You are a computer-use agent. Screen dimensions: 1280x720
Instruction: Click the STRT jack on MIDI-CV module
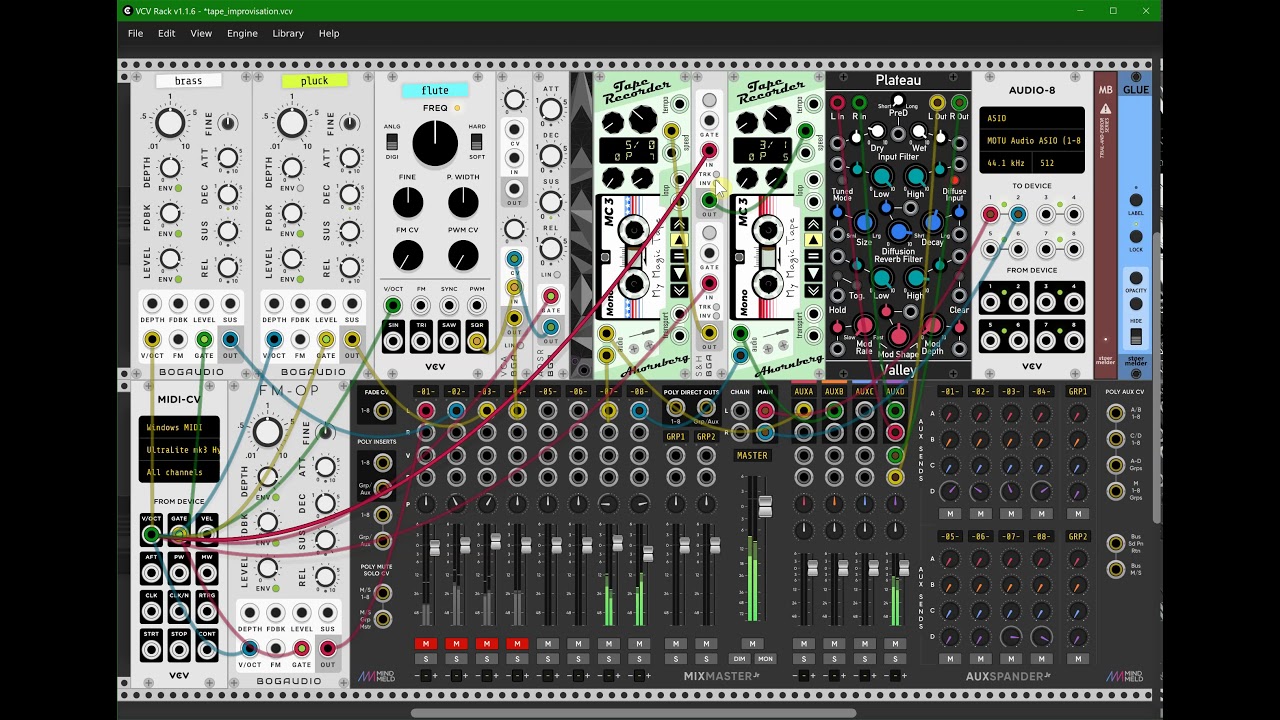(151, 649)
